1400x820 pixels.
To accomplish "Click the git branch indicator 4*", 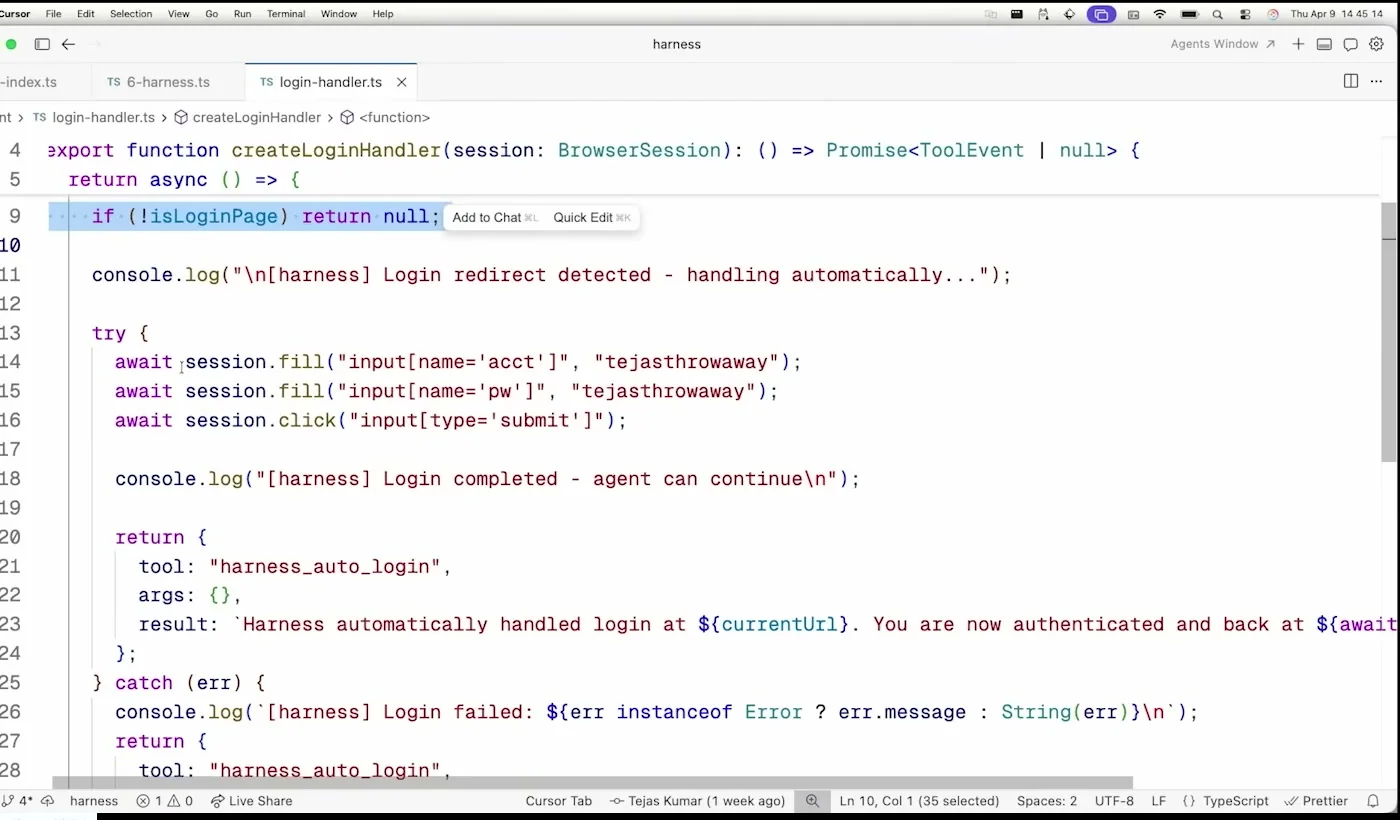I will (x=17, y=801).
